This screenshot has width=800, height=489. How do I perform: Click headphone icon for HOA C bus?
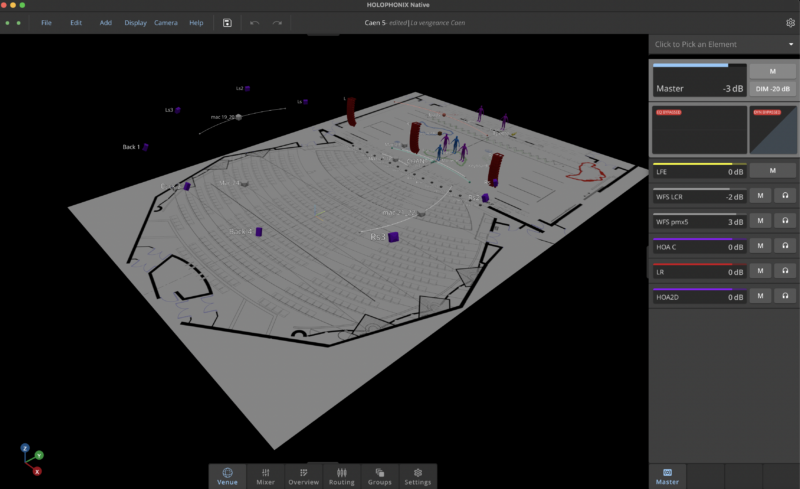click(786, 246)
